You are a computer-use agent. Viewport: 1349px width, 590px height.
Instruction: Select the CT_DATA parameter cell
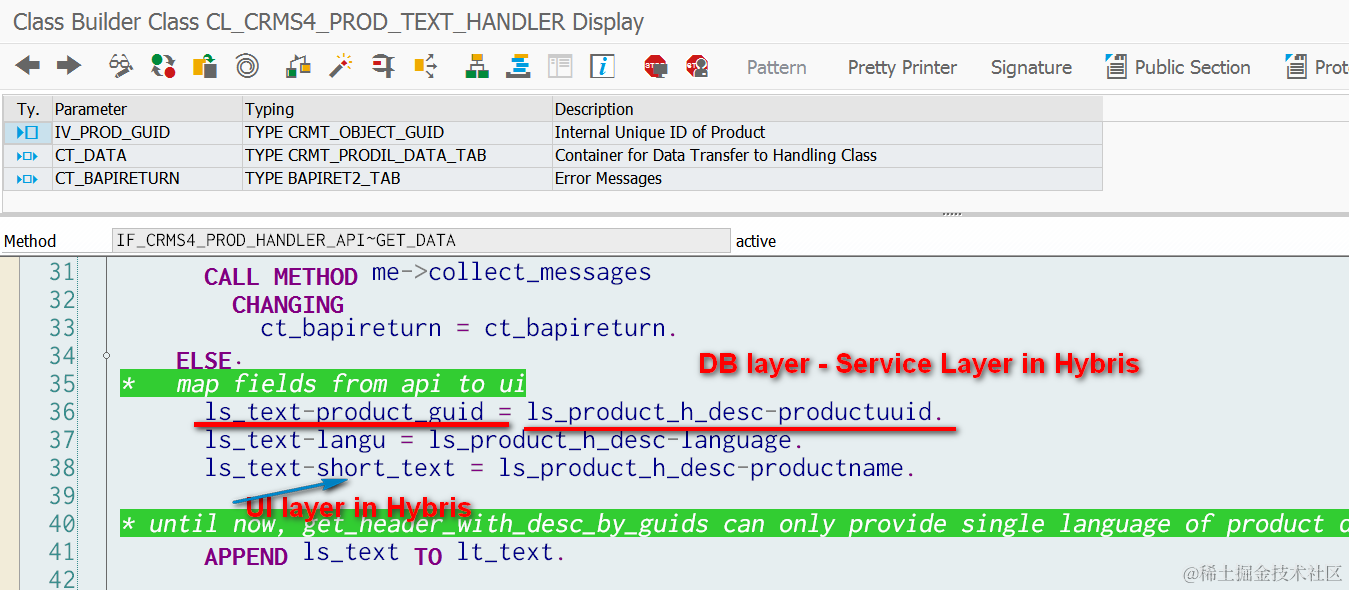click(x=148, y=155)
